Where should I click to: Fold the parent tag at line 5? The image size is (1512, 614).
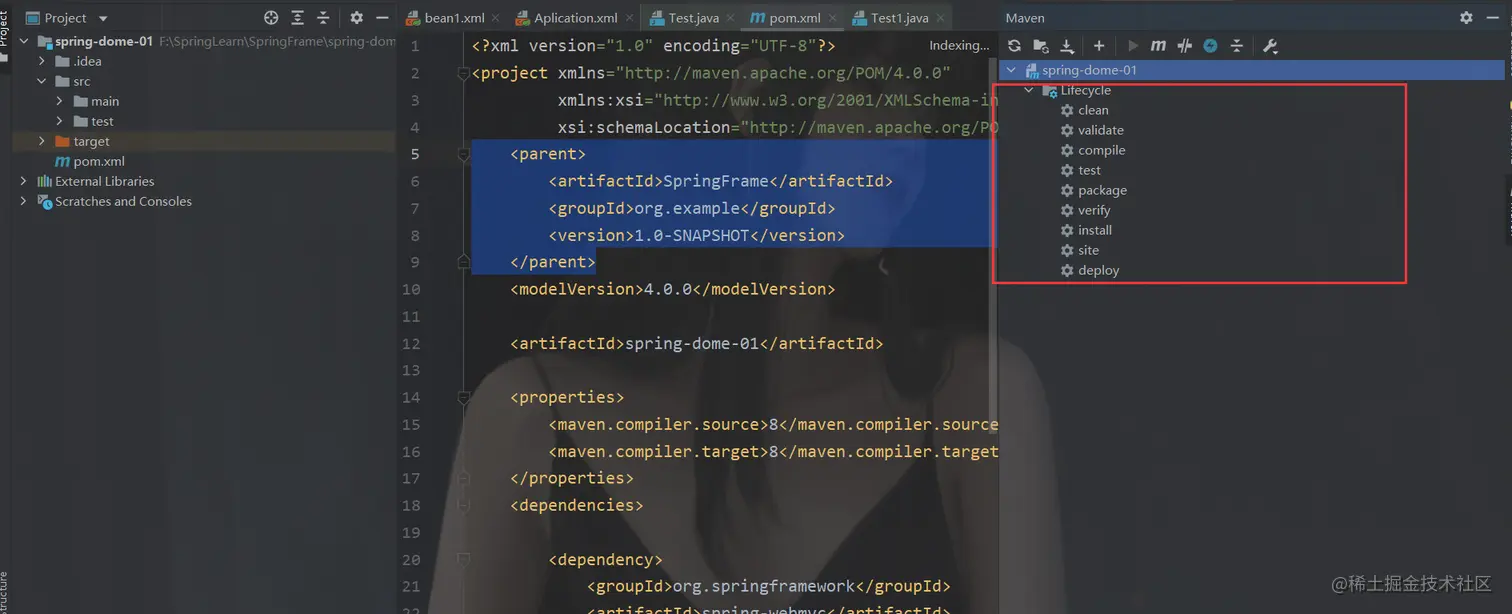click(463, 155)
